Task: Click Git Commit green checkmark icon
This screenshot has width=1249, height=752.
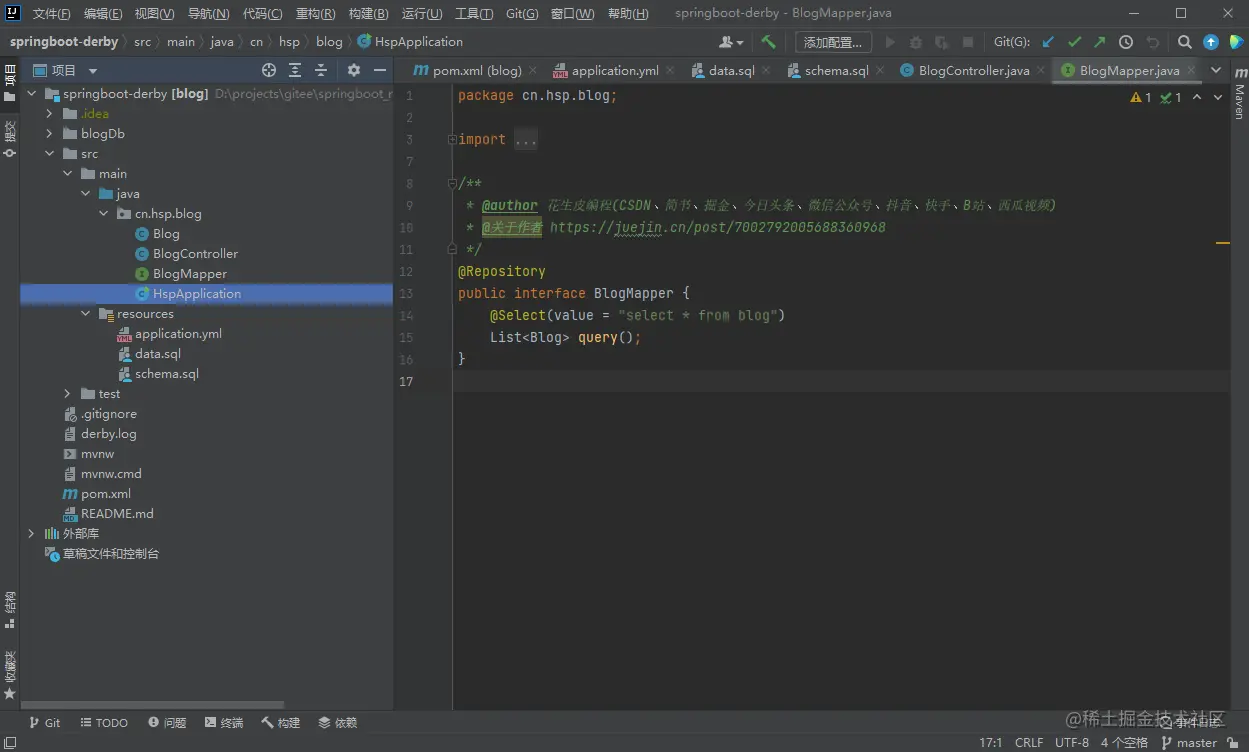Action: 1074,42
